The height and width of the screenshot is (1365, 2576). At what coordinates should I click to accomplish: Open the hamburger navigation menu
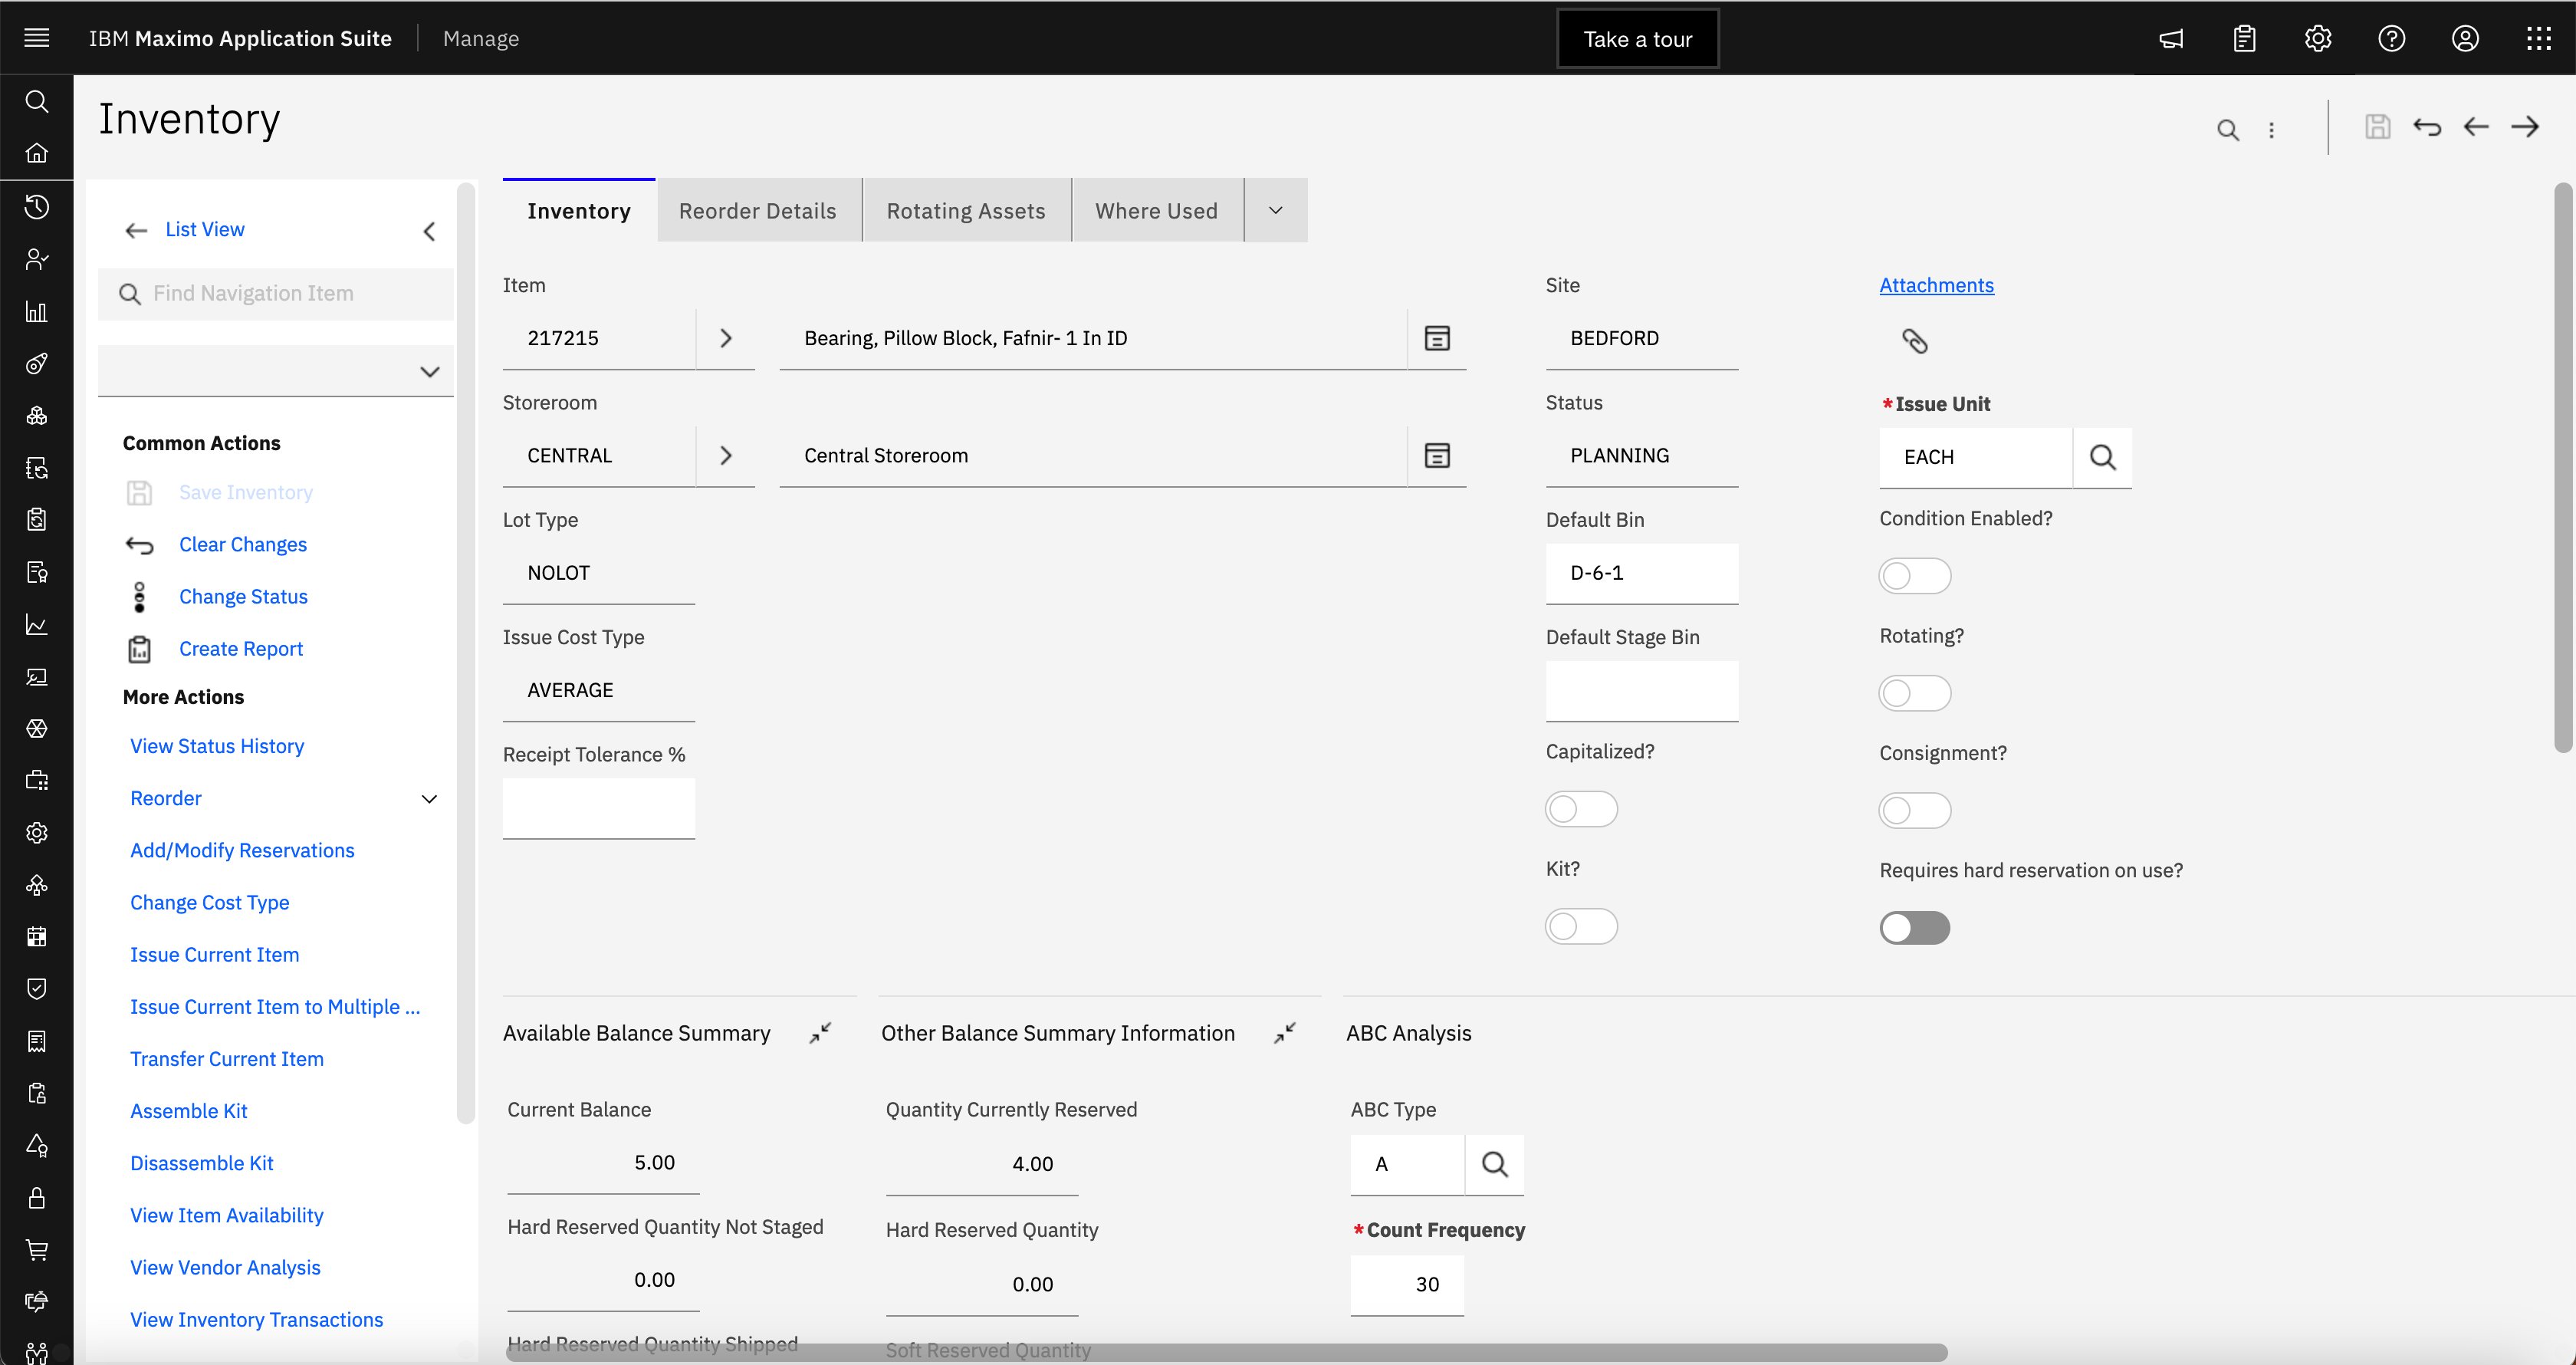click(37, 38)
